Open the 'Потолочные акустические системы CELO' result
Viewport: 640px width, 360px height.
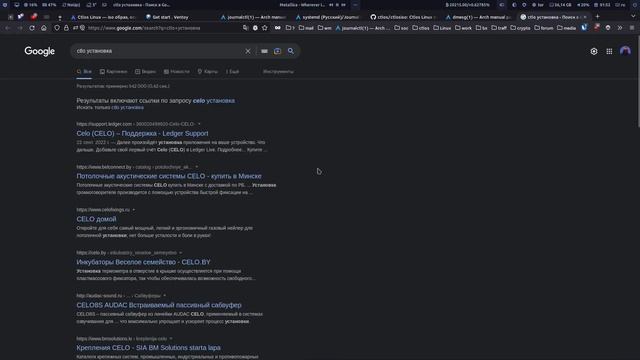point(169,176)
